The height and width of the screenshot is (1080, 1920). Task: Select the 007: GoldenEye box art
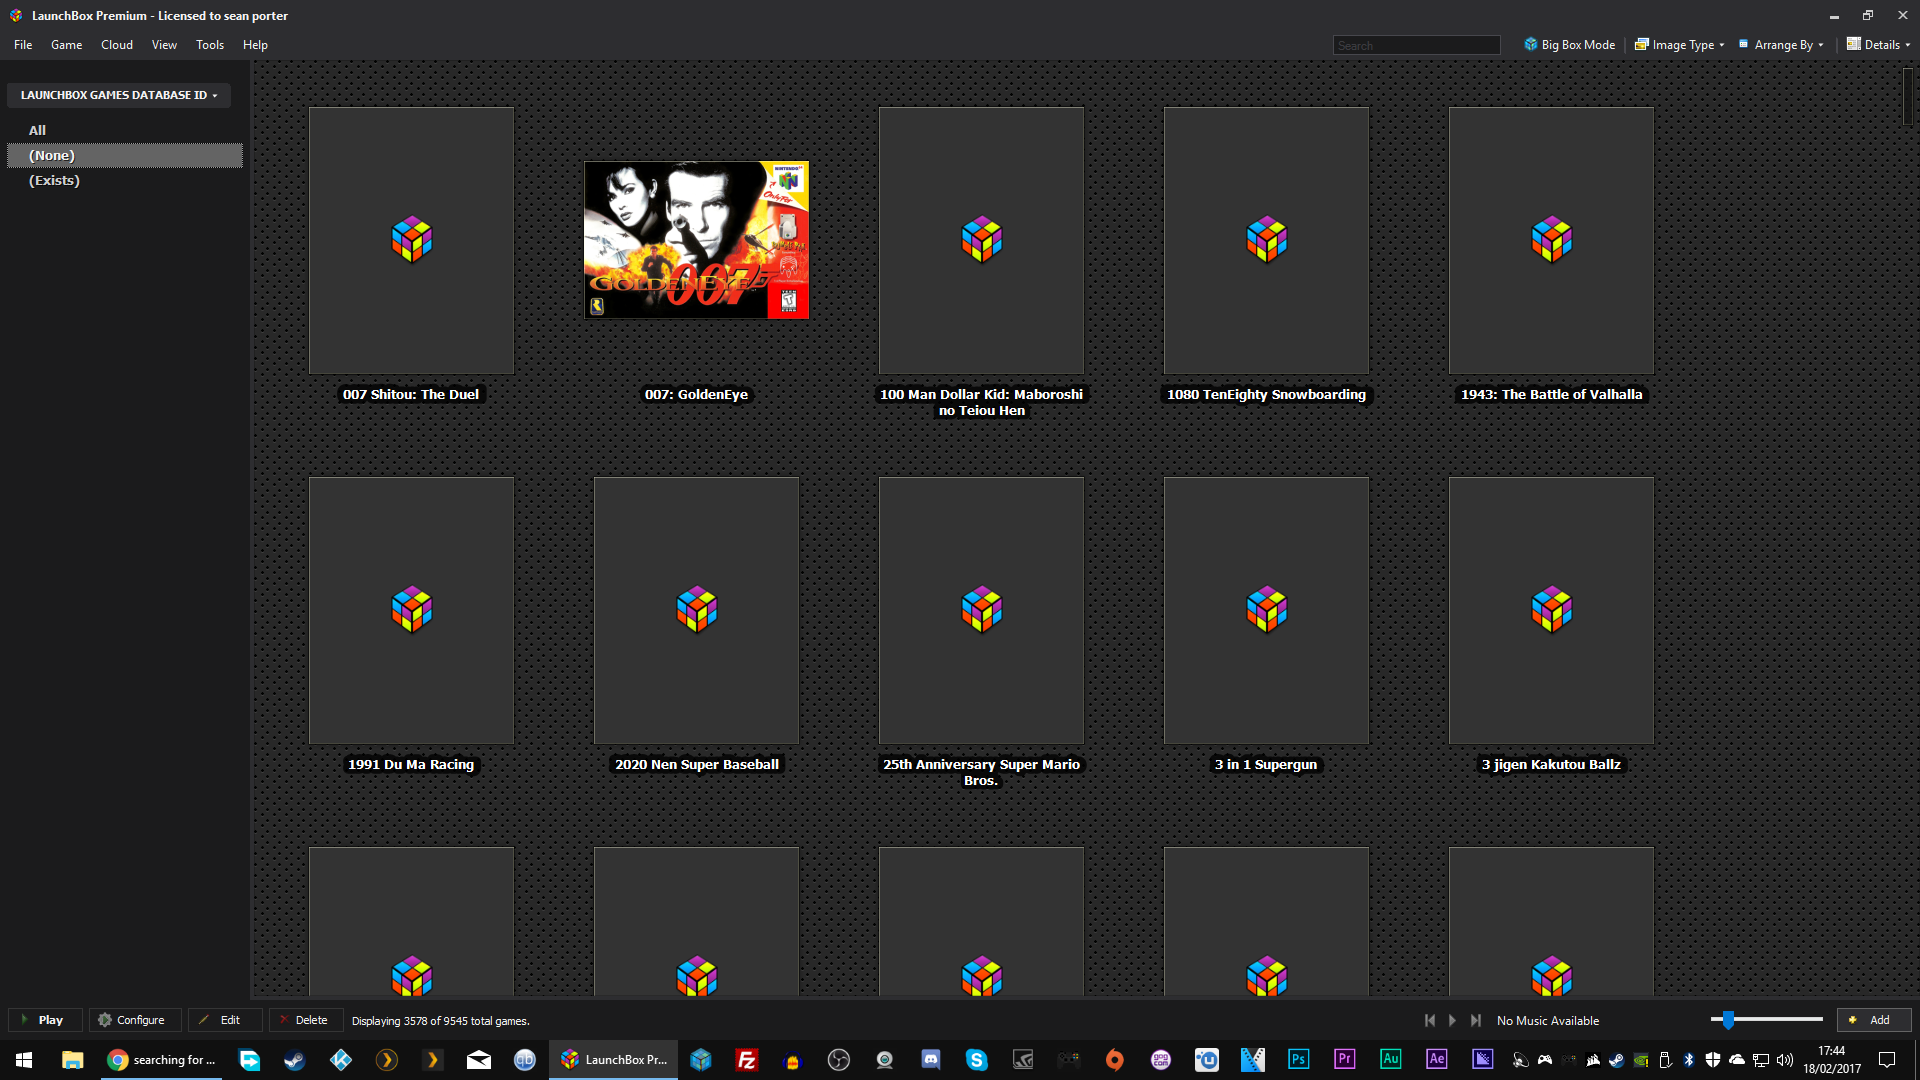(696, 240)
